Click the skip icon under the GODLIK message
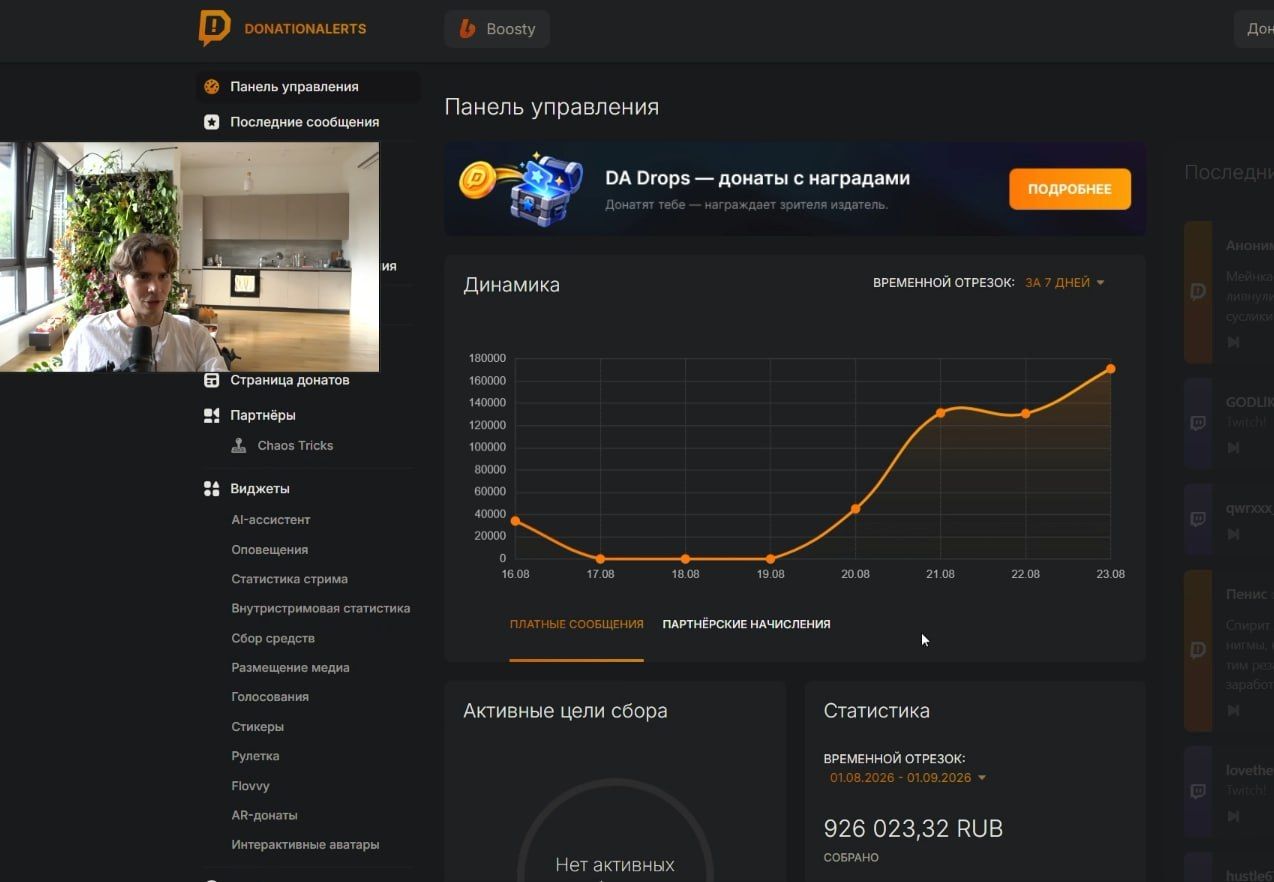Screen dimensions: 1274x882 point(1233,448)
